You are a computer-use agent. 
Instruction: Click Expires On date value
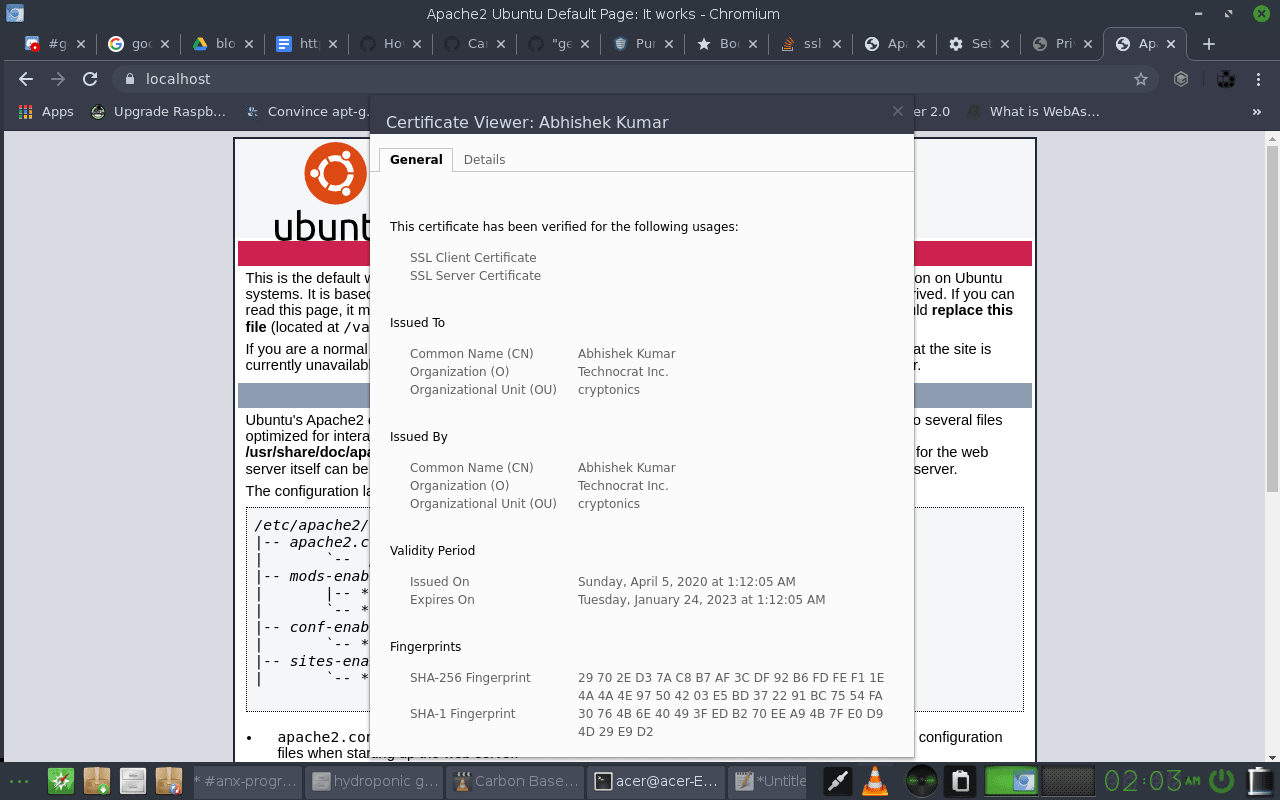(702, 600)
